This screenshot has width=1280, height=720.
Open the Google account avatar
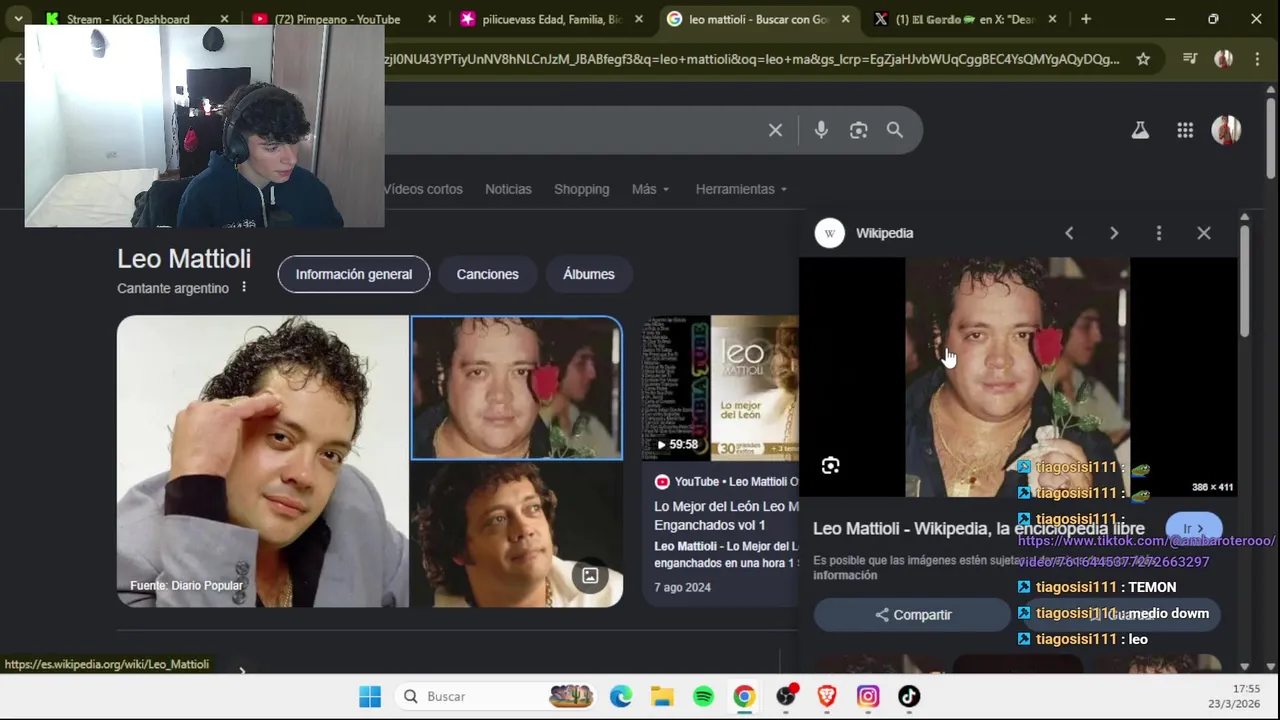(1226, 130)
